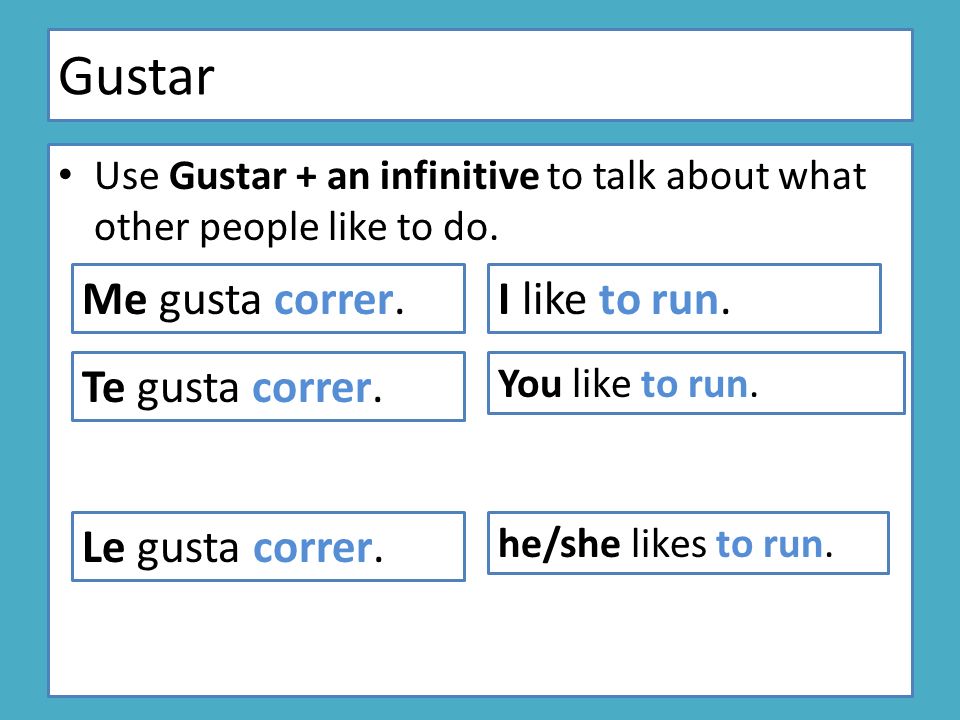
Task: Click the blue 'correr' in the Le sentence
Action: (x=313, y=548)
